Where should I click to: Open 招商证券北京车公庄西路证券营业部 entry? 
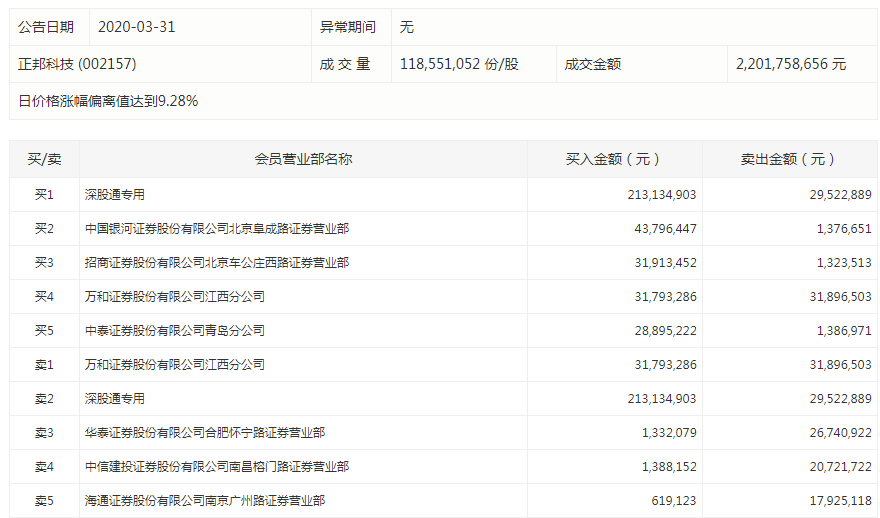[217, 263]
